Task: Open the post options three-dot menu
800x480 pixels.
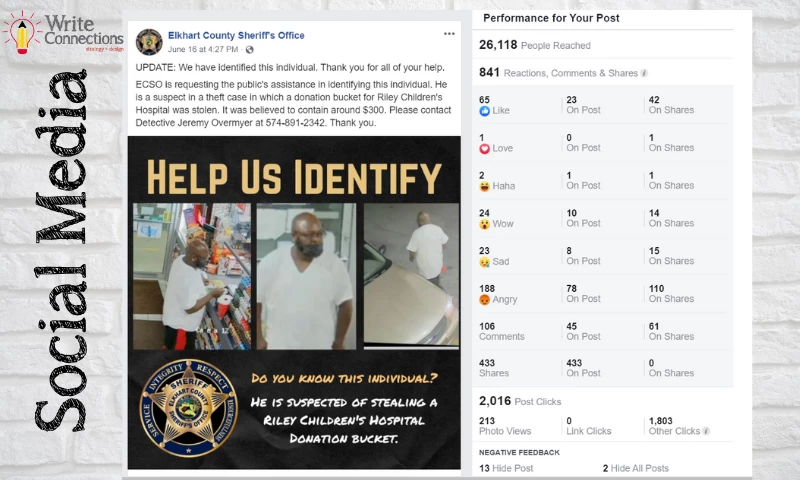Action: click(x=449, y=34)
